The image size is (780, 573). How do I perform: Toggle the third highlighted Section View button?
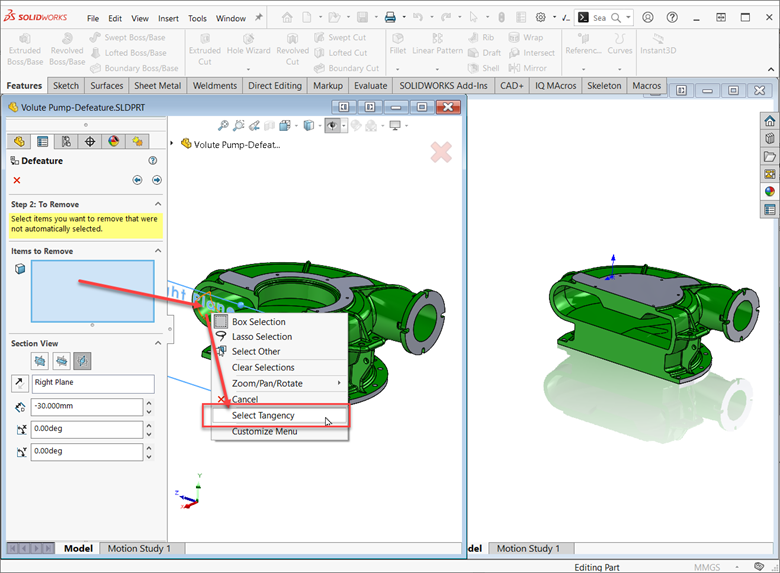[x=83, y=361]
